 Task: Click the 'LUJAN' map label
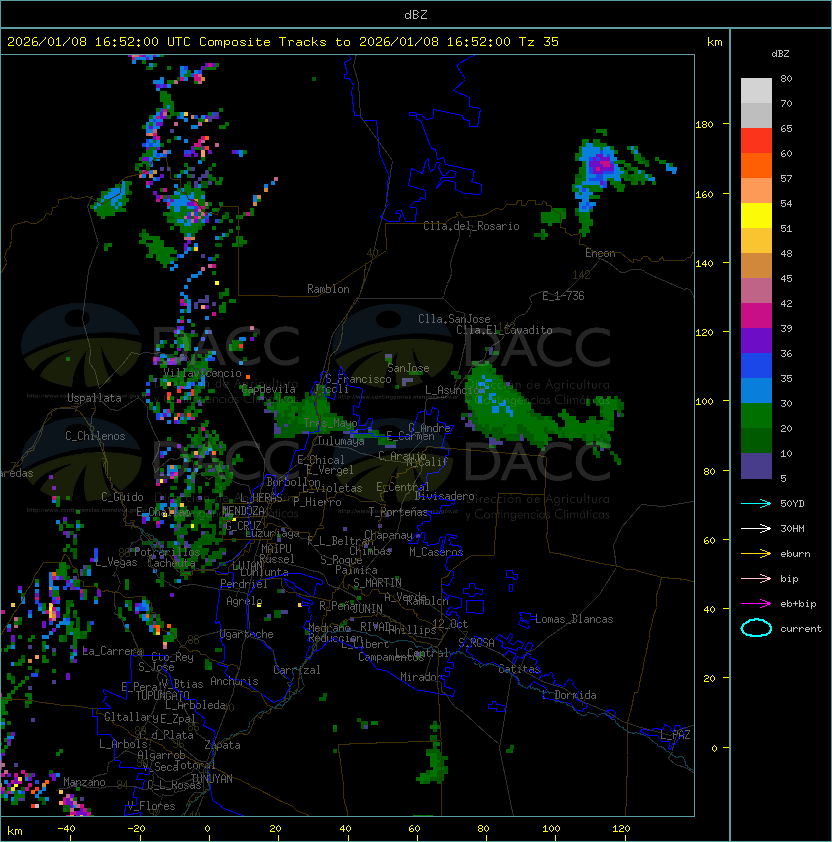pos(248,566)
